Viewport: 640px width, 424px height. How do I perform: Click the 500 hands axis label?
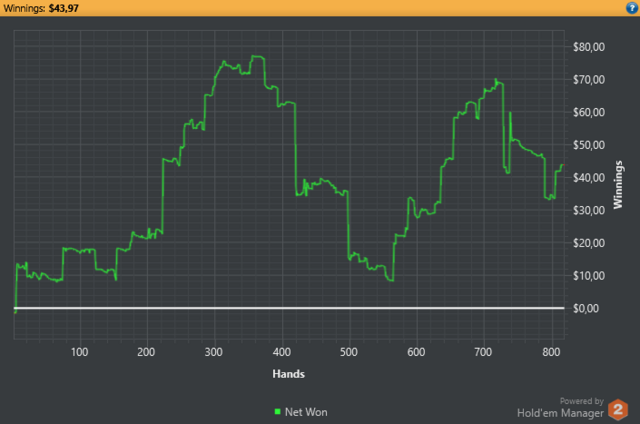coord(349,352)
